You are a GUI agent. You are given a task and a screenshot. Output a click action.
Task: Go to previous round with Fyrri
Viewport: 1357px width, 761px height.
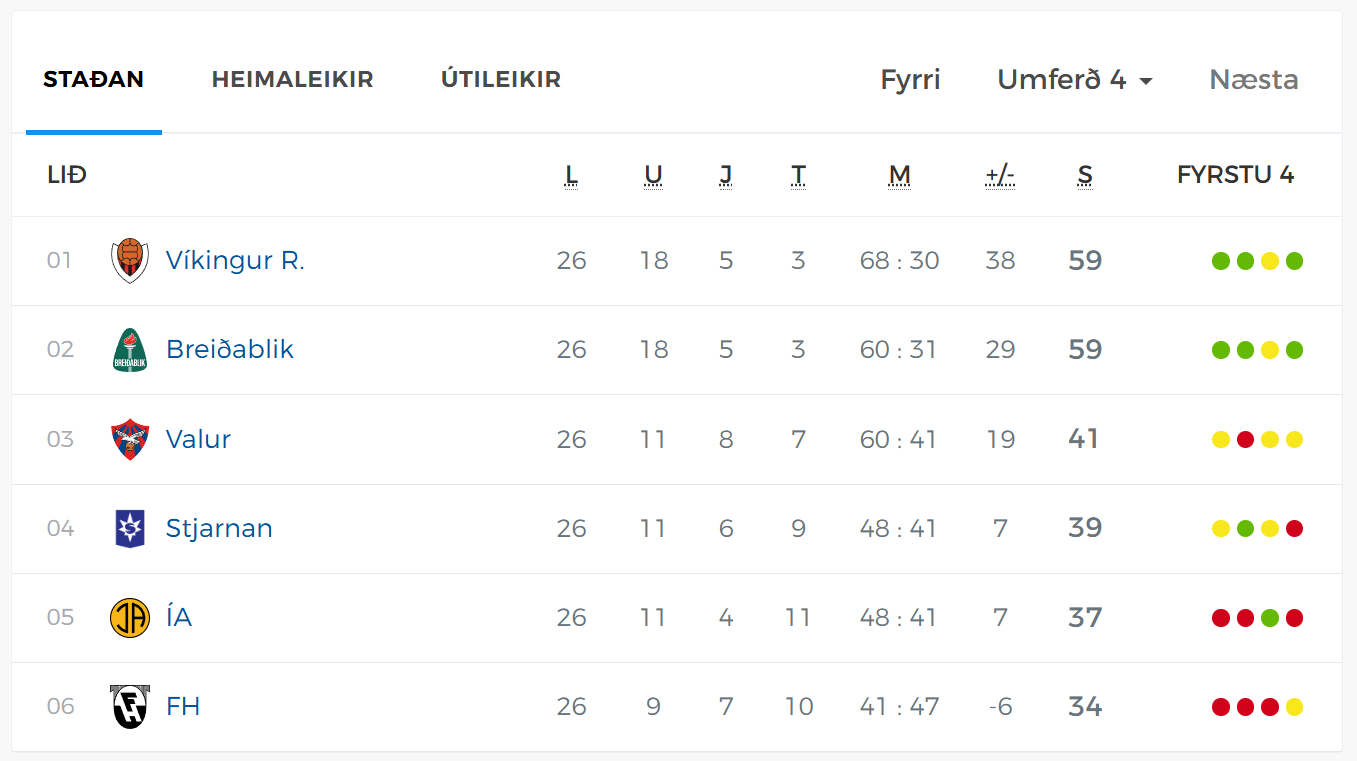pyautogui.click(x=910, y=80)
